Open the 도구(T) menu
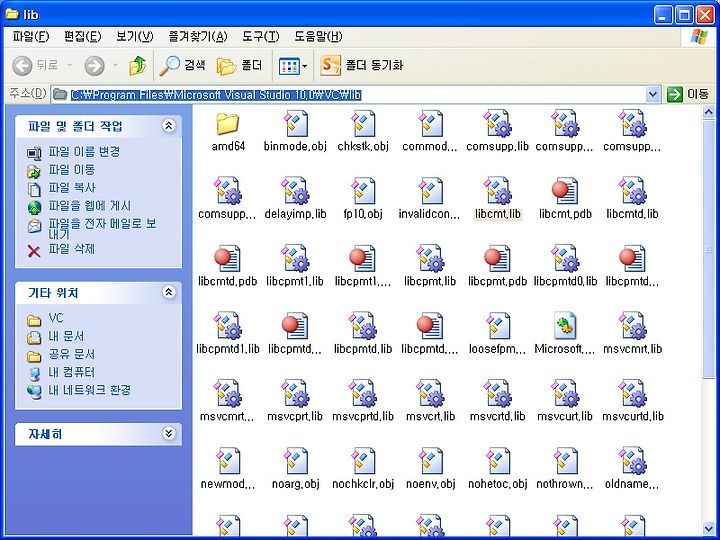Image resolution: width=720 pixels, height=540 pixels. [260, 36]
